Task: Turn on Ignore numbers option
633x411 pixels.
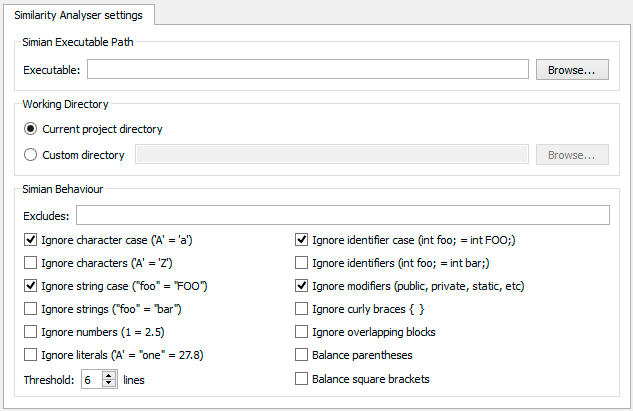Action: (x=31, y=332)
